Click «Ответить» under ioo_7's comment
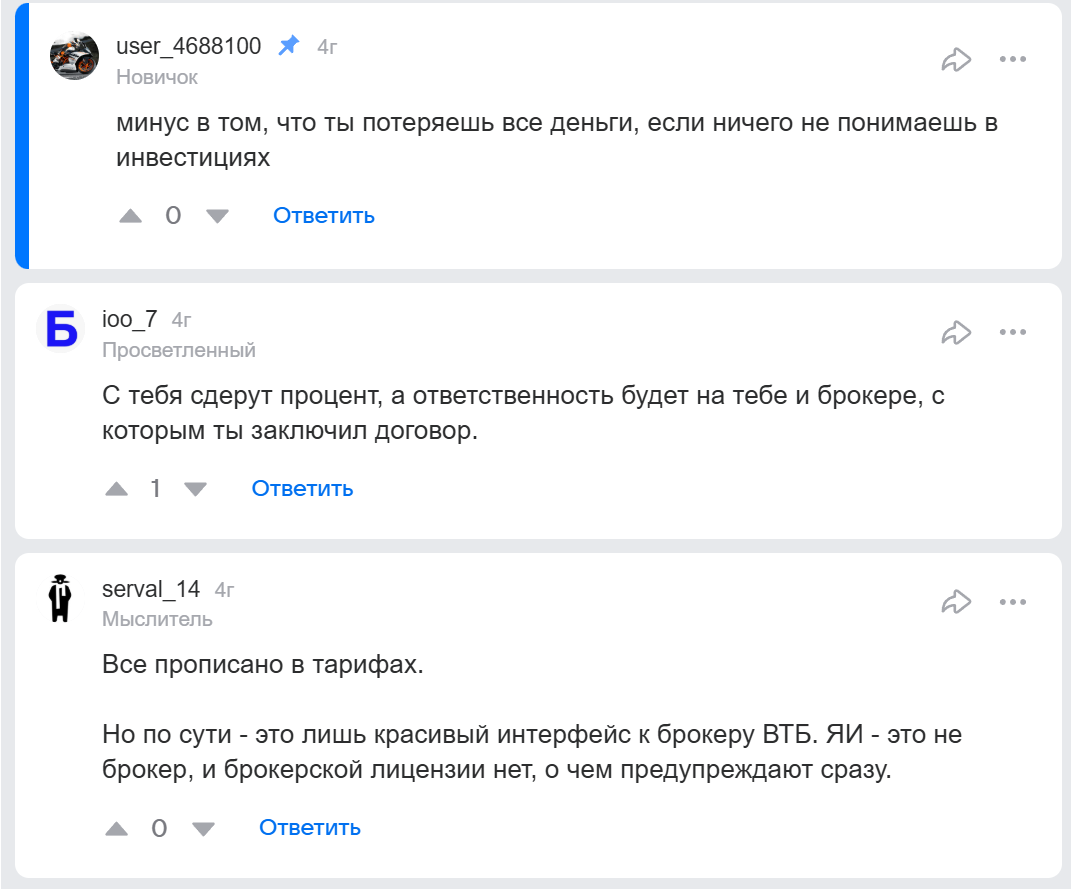This screenshot has width=1071, height=889. pos(301,489)
